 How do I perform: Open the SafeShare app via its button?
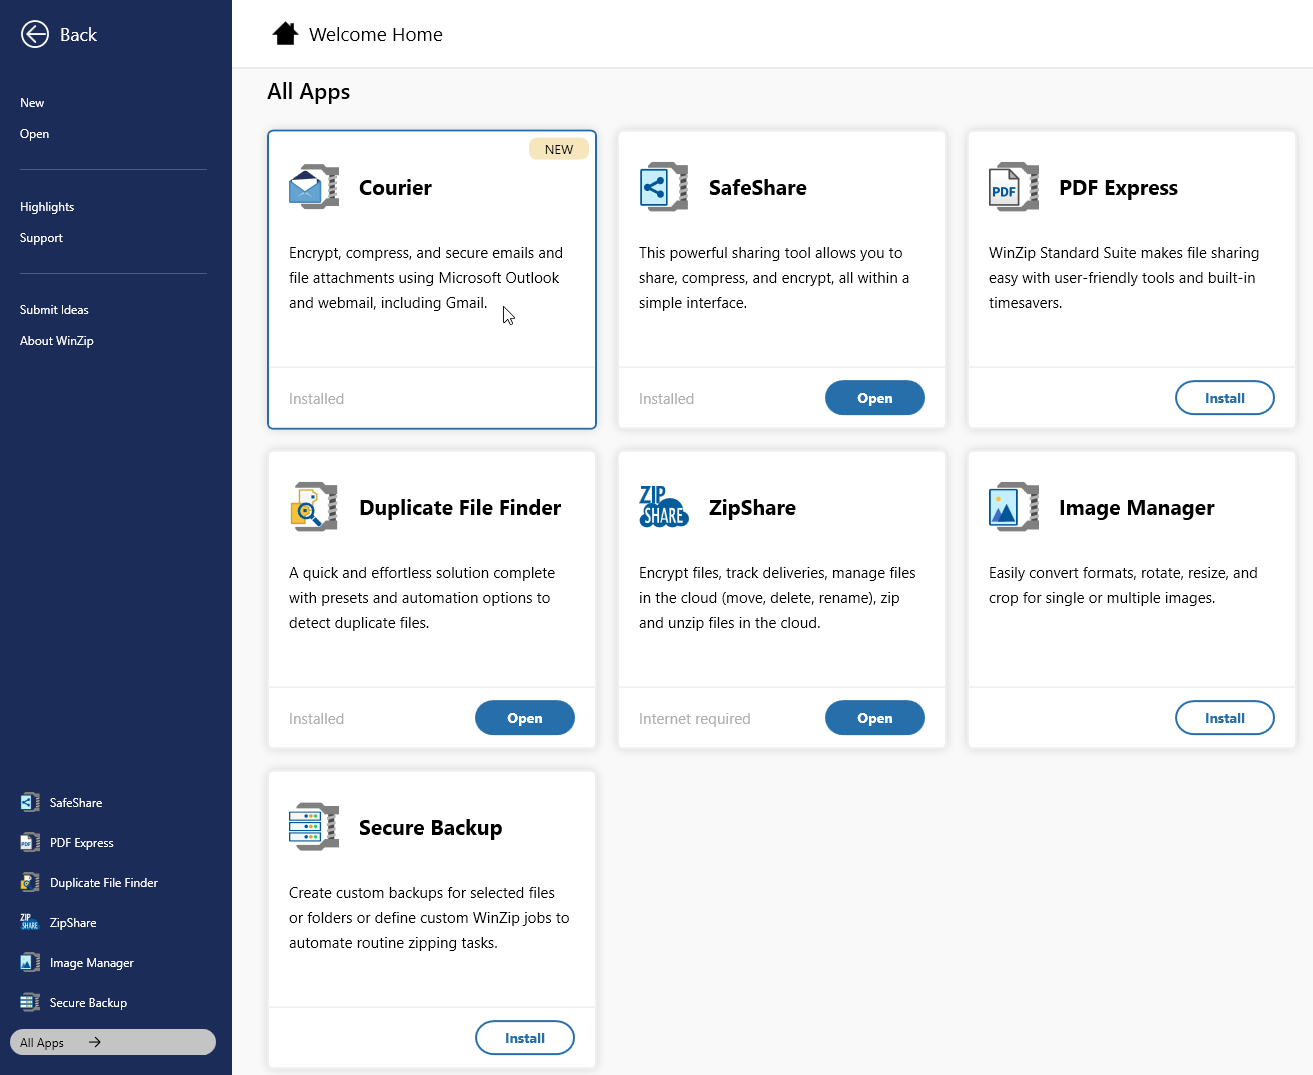click(875, 398)
